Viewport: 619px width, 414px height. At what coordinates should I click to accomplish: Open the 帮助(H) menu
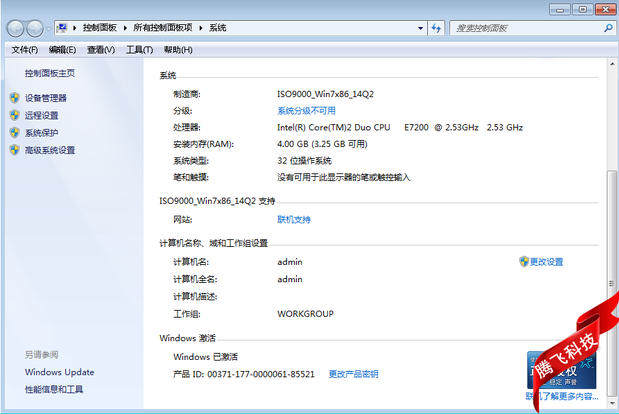tap(178, 50)
